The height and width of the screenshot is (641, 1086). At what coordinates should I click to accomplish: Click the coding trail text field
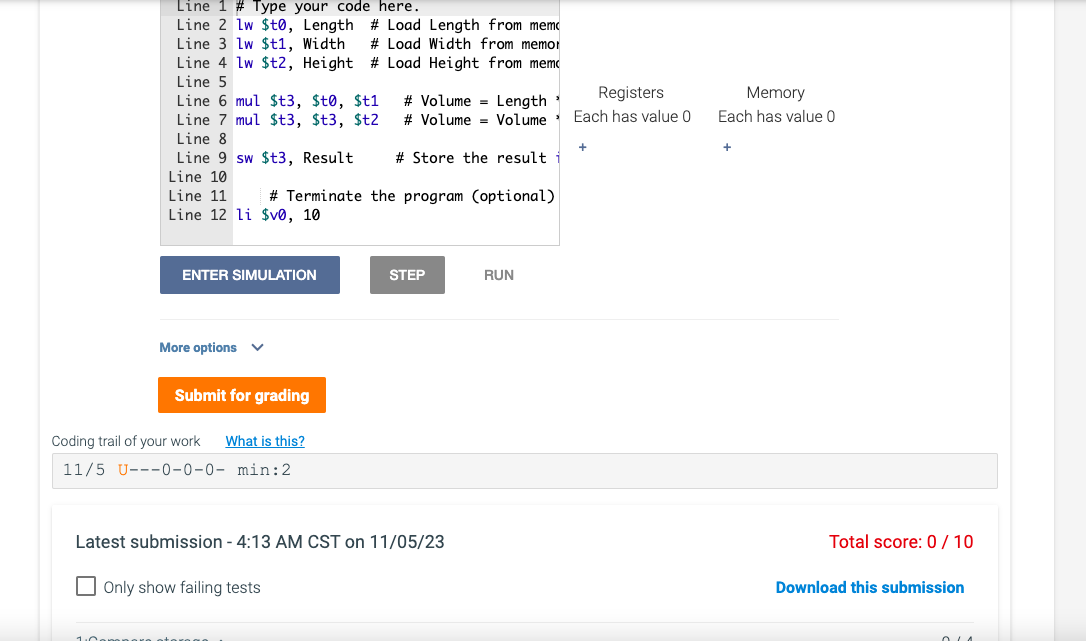click(x=527, y=469)
